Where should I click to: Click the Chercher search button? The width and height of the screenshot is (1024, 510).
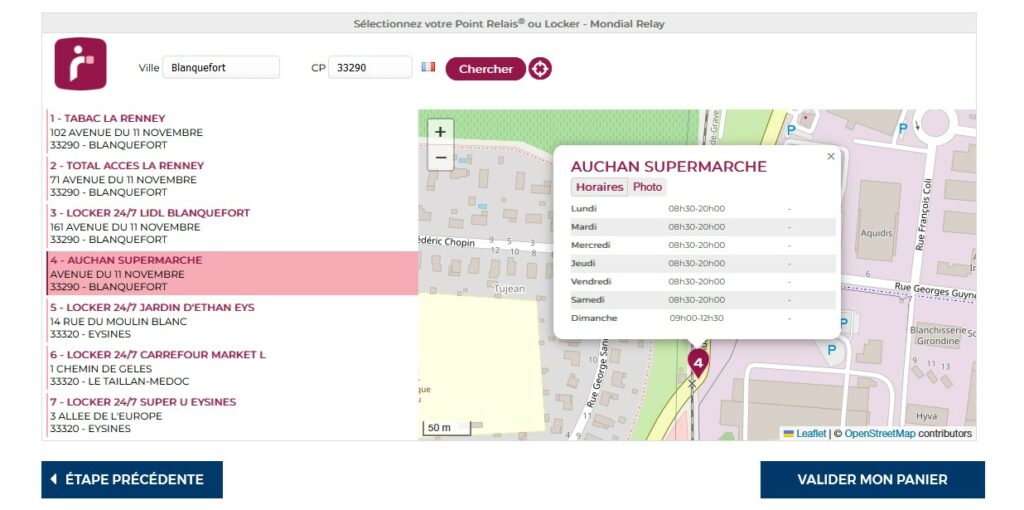[485, 69]
